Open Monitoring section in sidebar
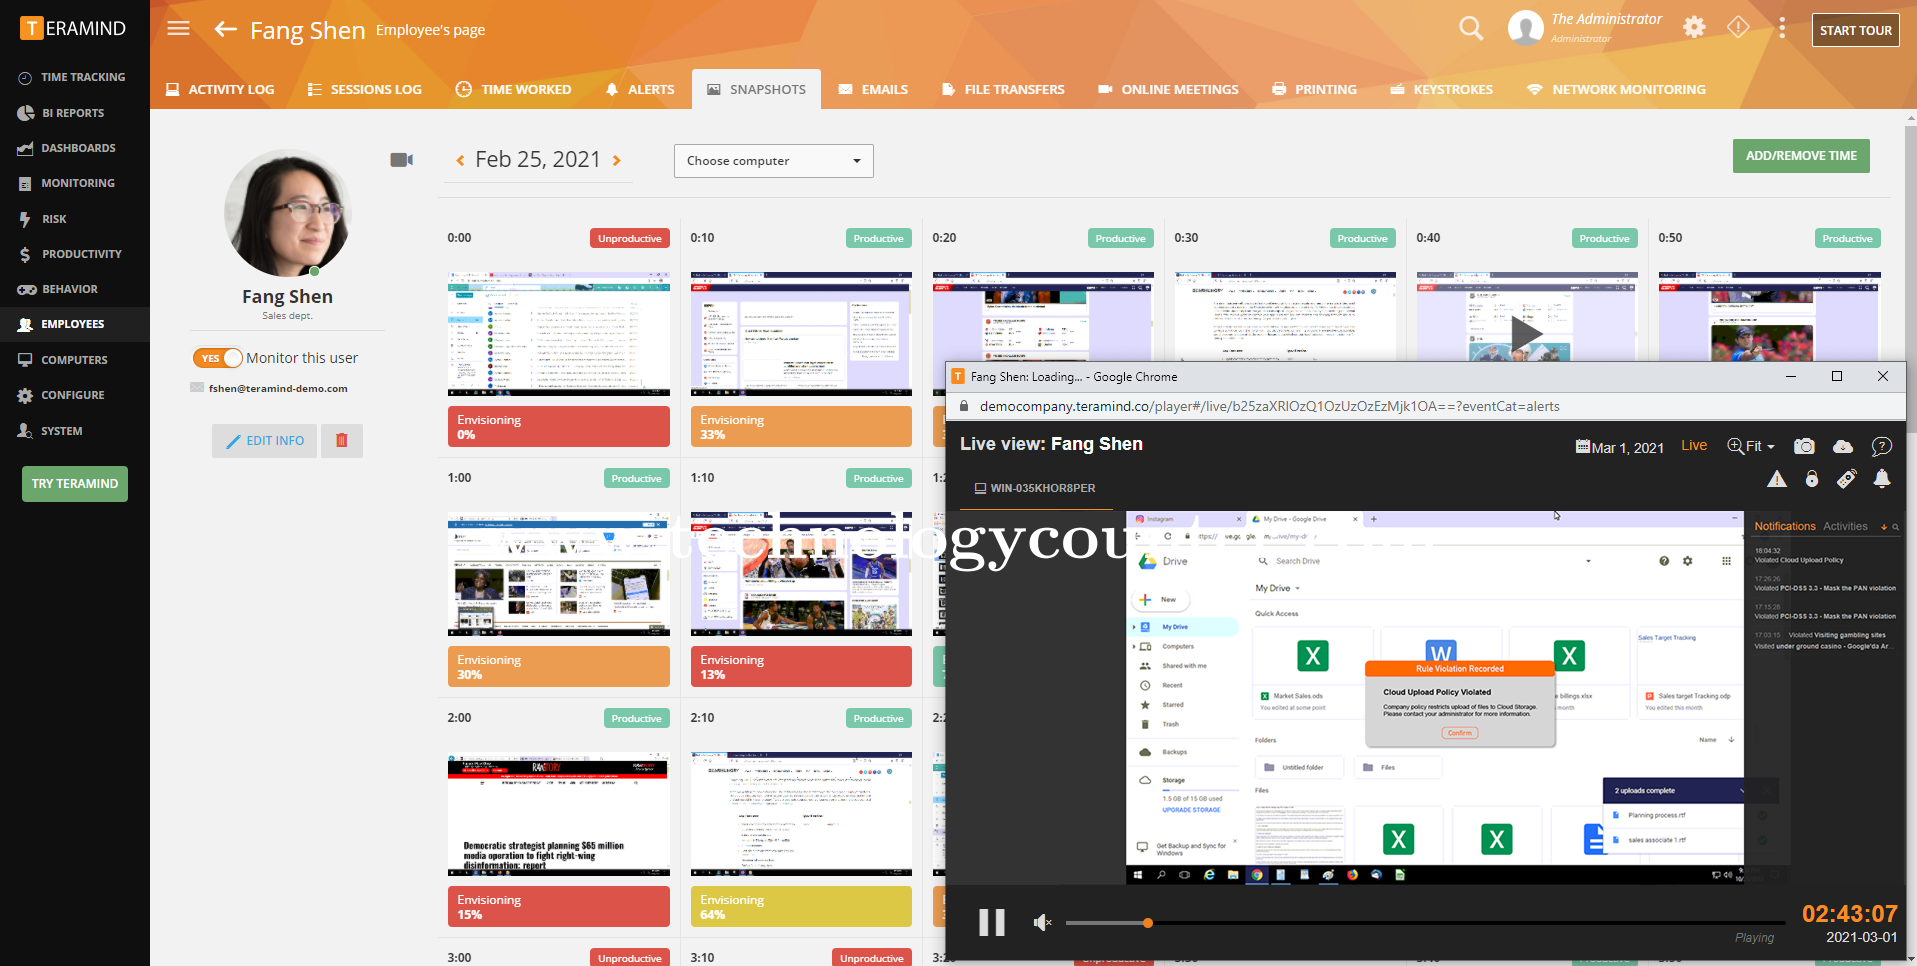This screenshot has width=1917, height=966. 75,183
